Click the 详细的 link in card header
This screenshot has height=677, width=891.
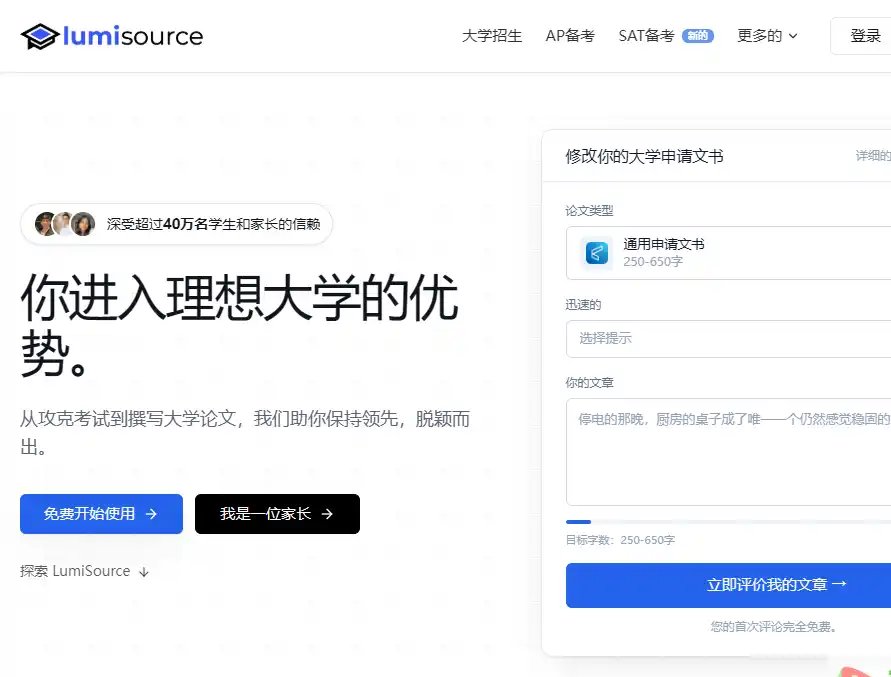pos(873,156)
